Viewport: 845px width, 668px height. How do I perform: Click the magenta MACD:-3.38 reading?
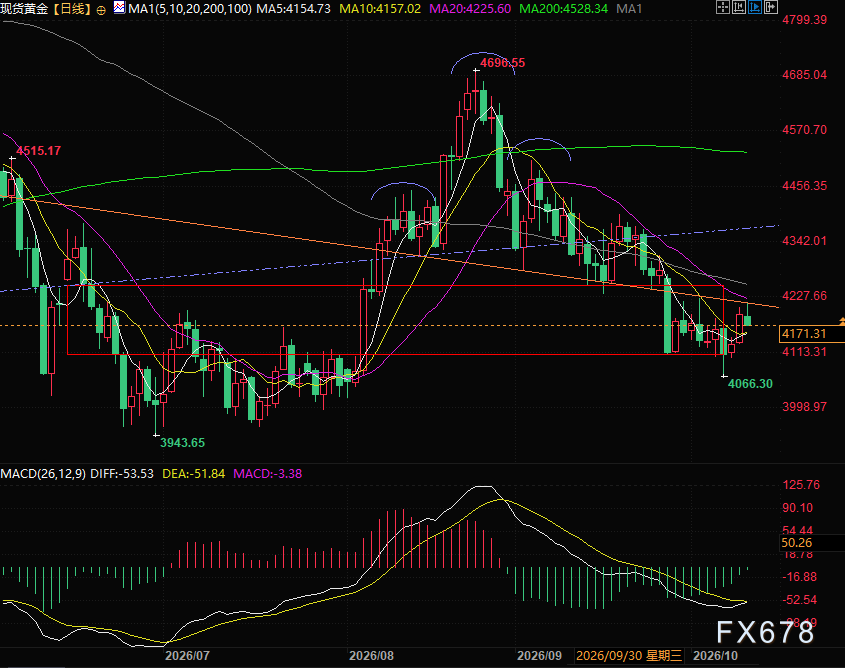pyautogui.click(x=267, y=474)
